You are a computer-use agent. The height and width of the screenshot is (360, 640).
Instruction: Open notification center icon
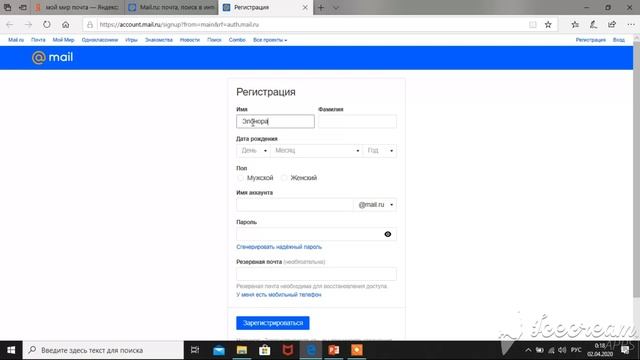point(625,350)
